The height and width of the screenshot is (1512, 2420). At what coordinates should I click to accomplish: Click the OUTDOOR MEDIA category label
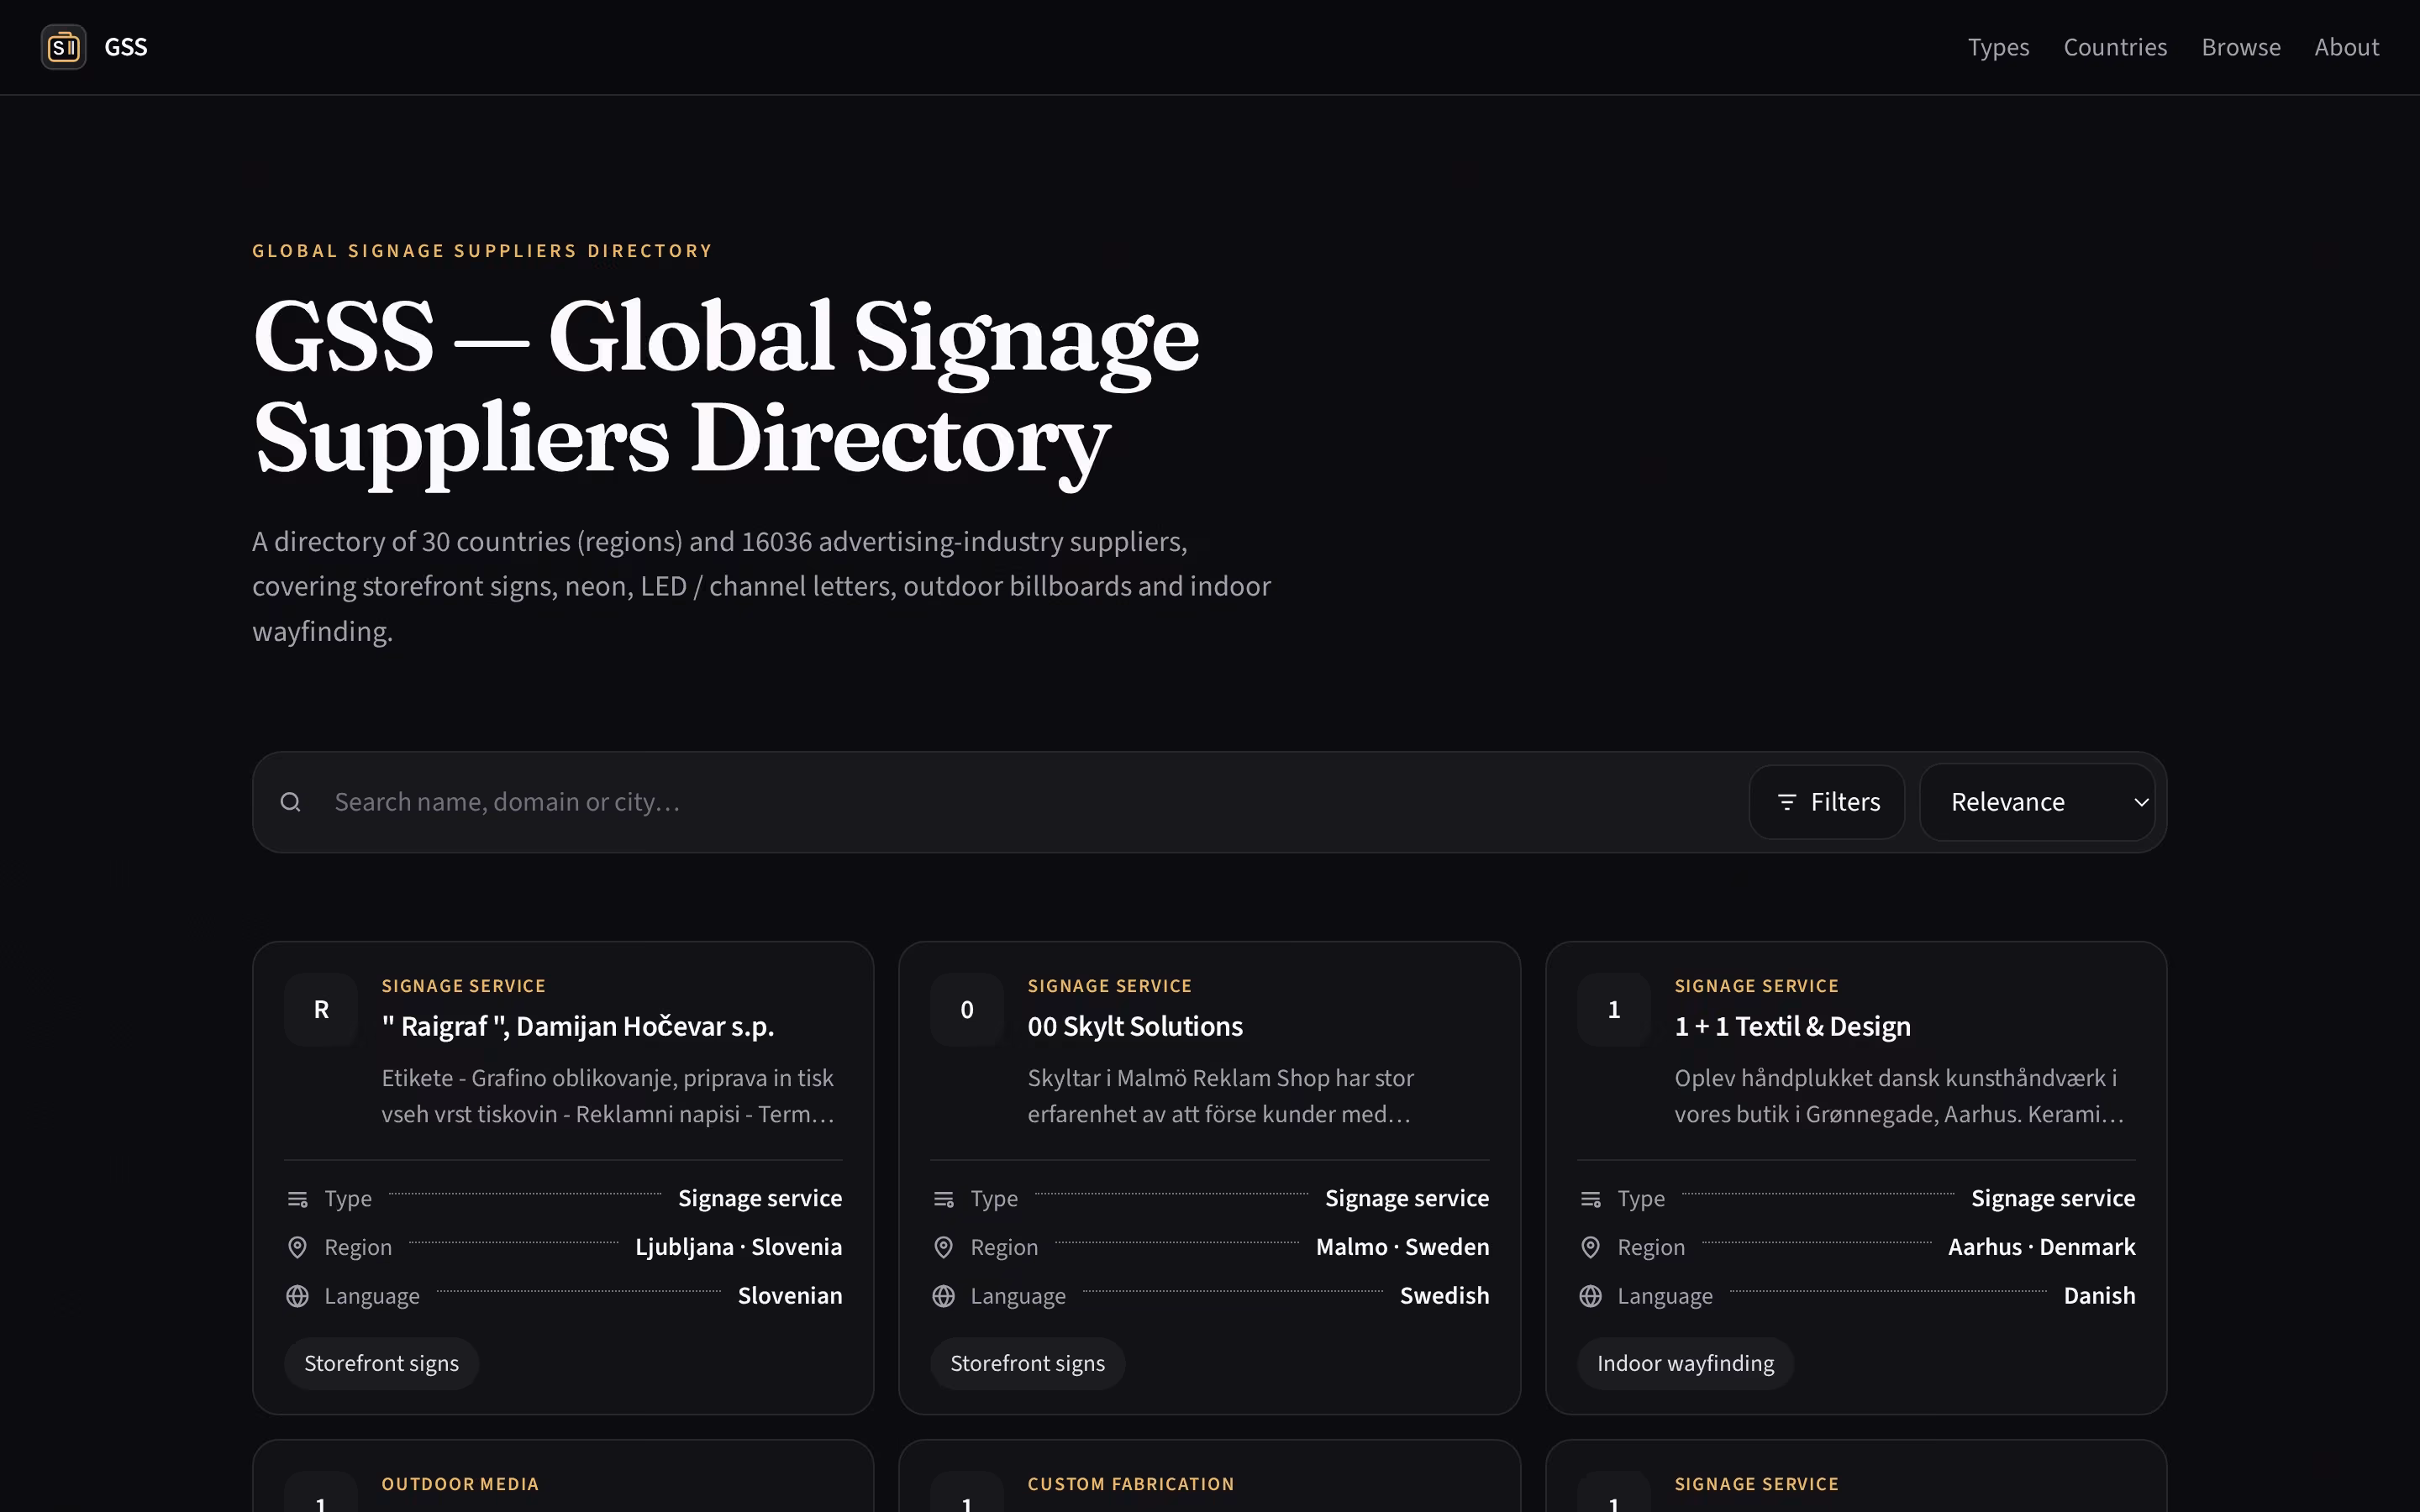click(460, 1484)
